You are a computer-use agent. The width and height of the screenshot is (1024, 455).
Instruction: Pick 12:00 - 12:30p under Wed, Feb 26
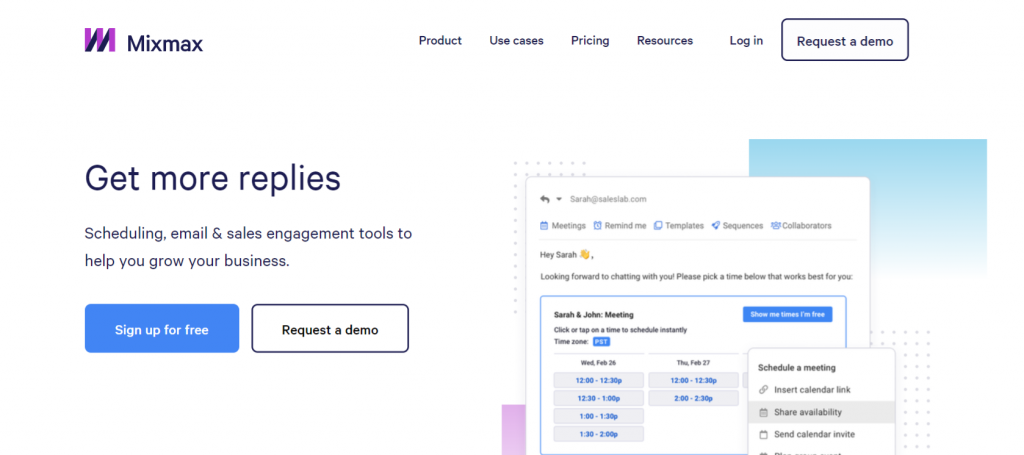click(x=598, y=381)
